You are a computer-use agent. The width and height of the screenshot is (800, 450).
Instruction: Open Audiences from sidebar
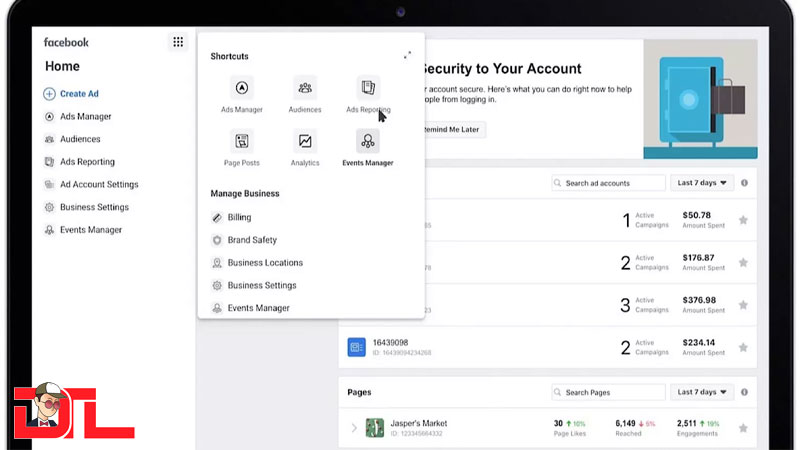point(80,139)
